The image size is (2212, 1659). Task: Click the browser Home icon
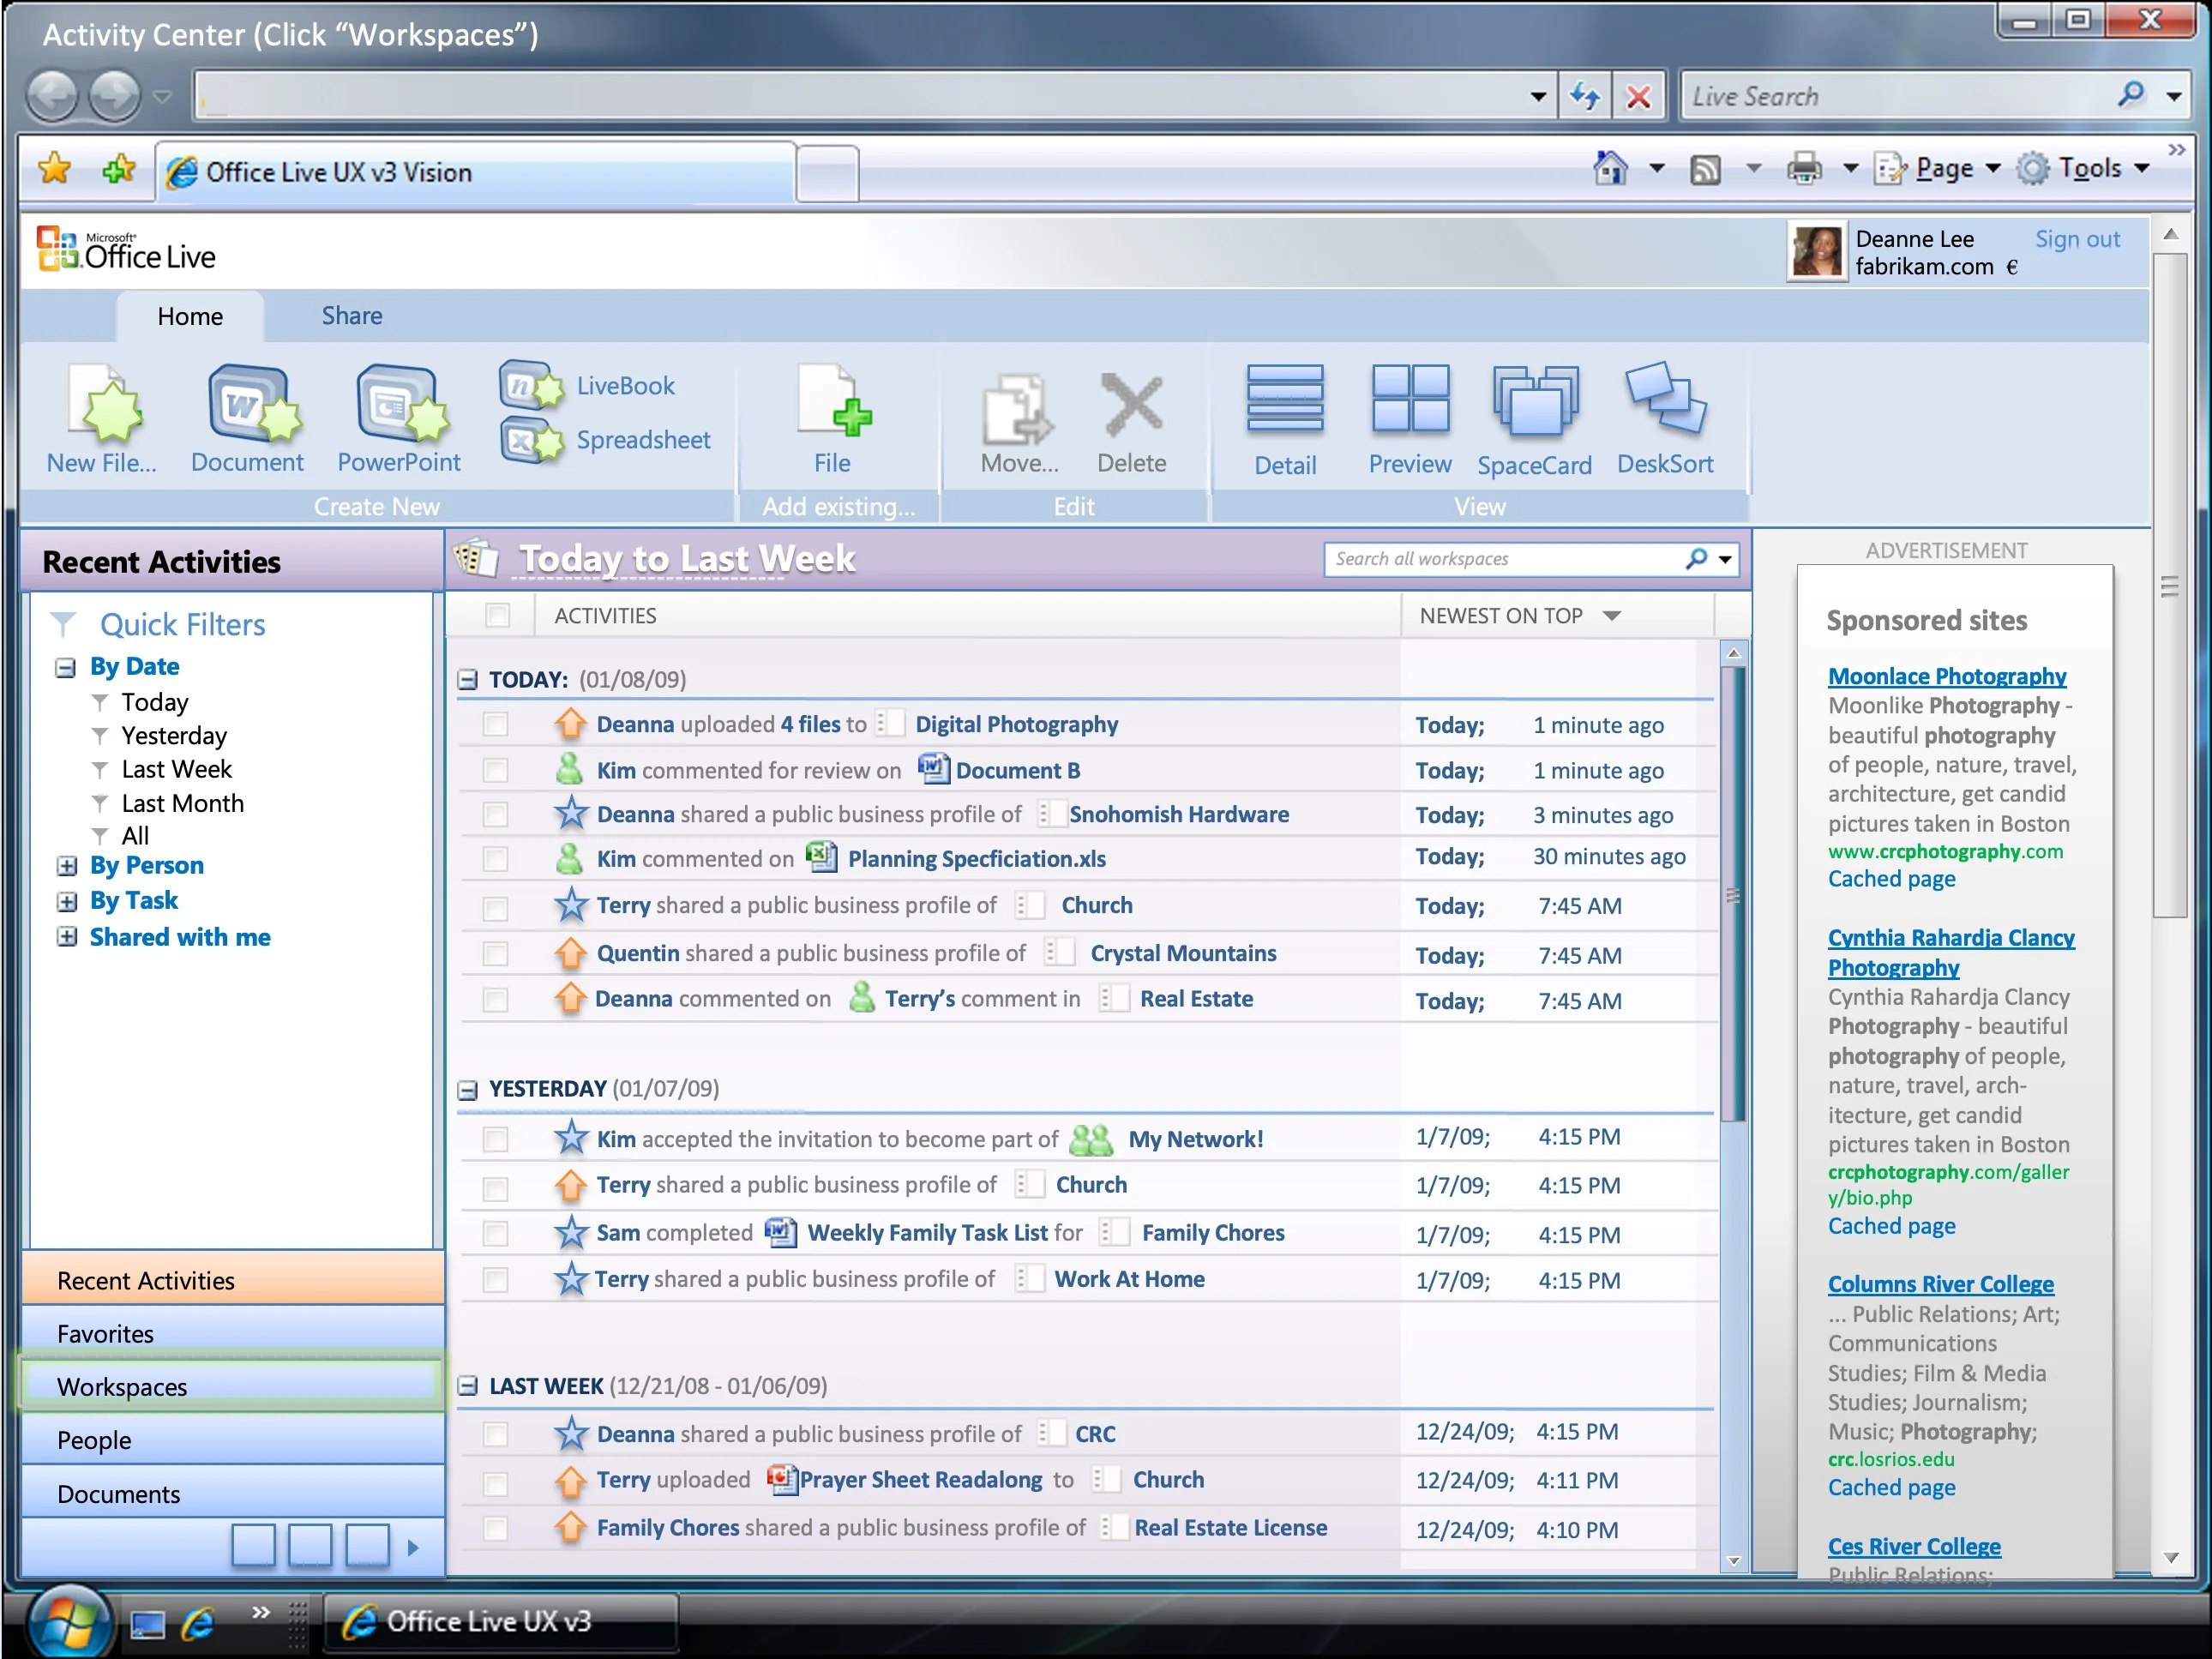(1610, 168)
